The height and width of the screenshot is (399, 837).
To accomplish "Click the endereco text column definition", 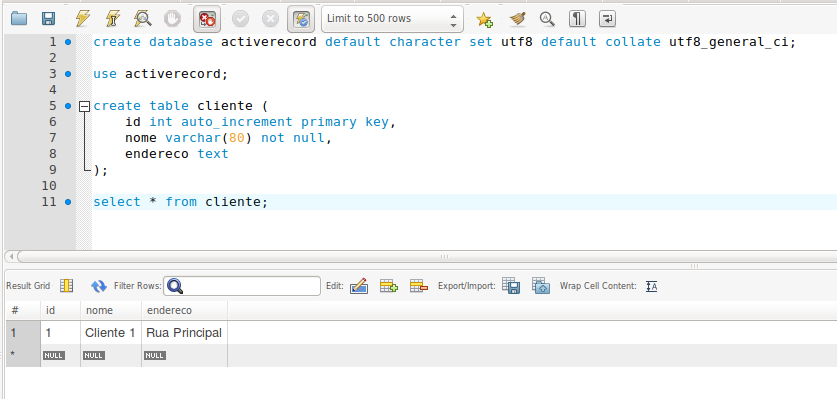I will click(177, 154).
